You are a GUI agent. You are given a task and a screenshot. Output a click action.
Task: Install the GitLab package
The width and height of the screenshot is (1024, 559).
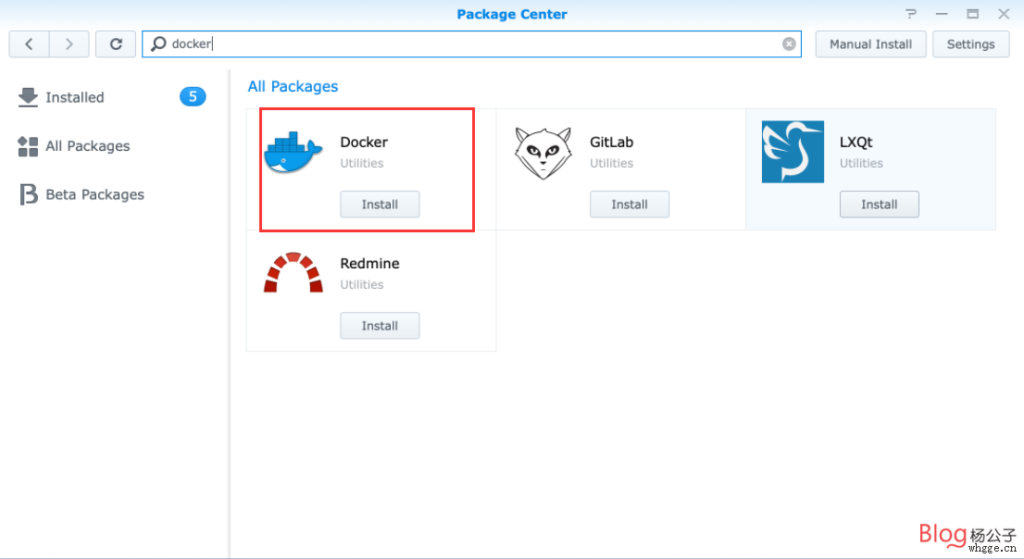click(x=630, y=204)
